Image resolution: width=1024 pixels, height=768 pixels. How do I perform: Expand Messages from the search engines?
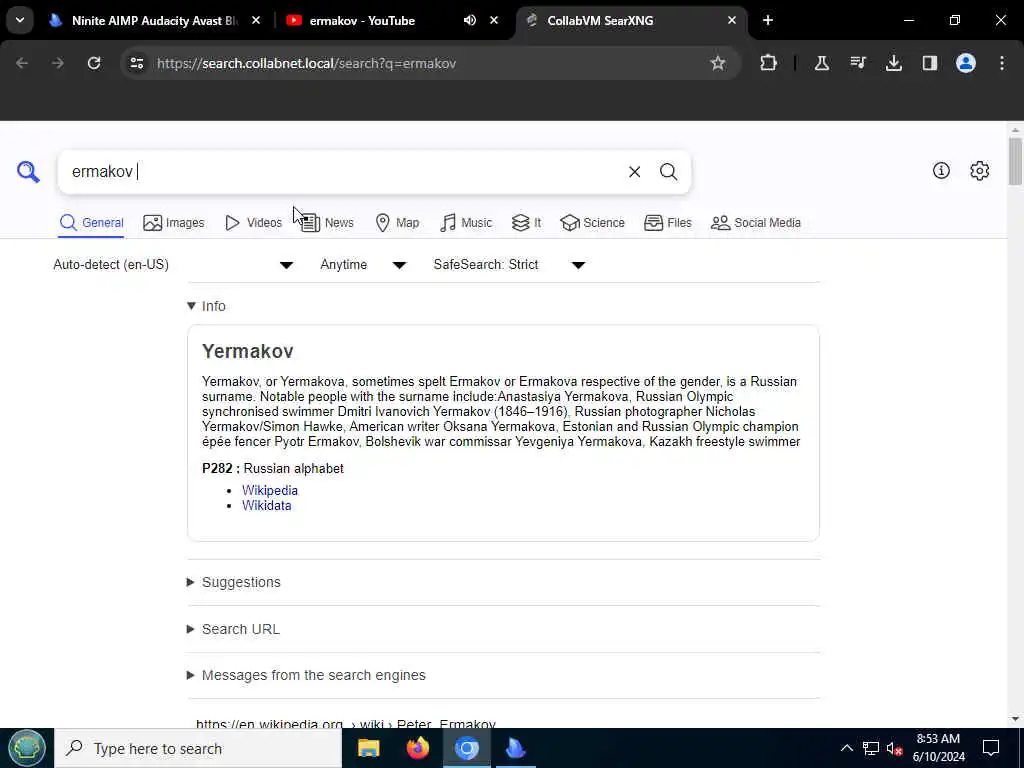pos(306,675)
